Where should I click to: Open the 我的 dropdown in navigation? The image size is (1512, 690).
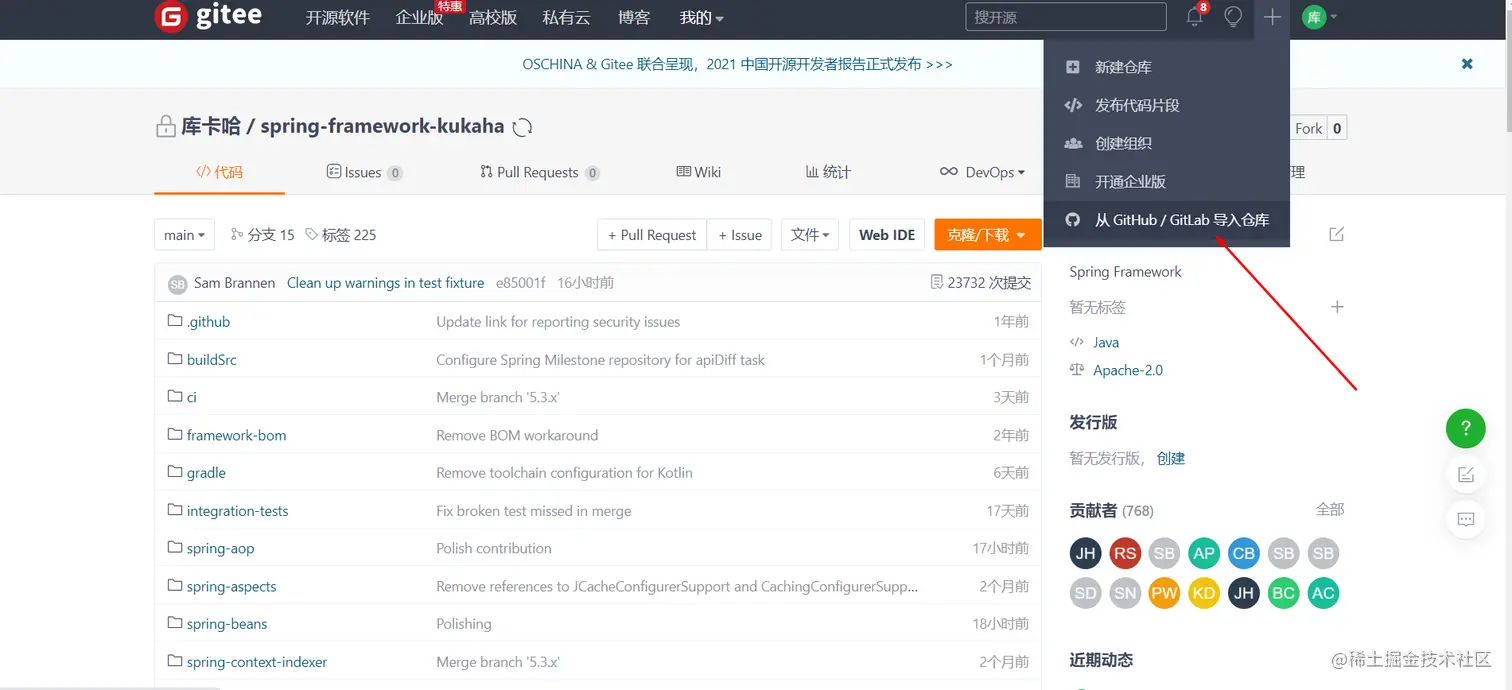coord(701,17)
